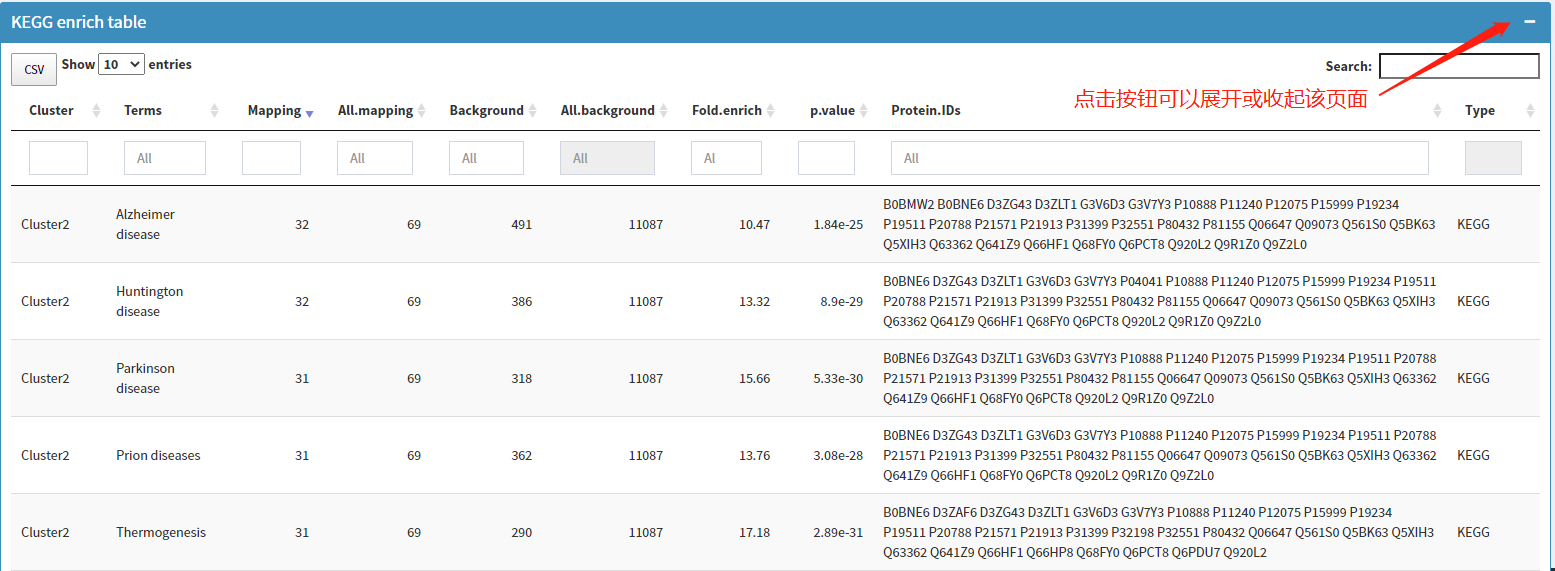Sort by Background column icon
The image size is (1555, 571).
532,111
